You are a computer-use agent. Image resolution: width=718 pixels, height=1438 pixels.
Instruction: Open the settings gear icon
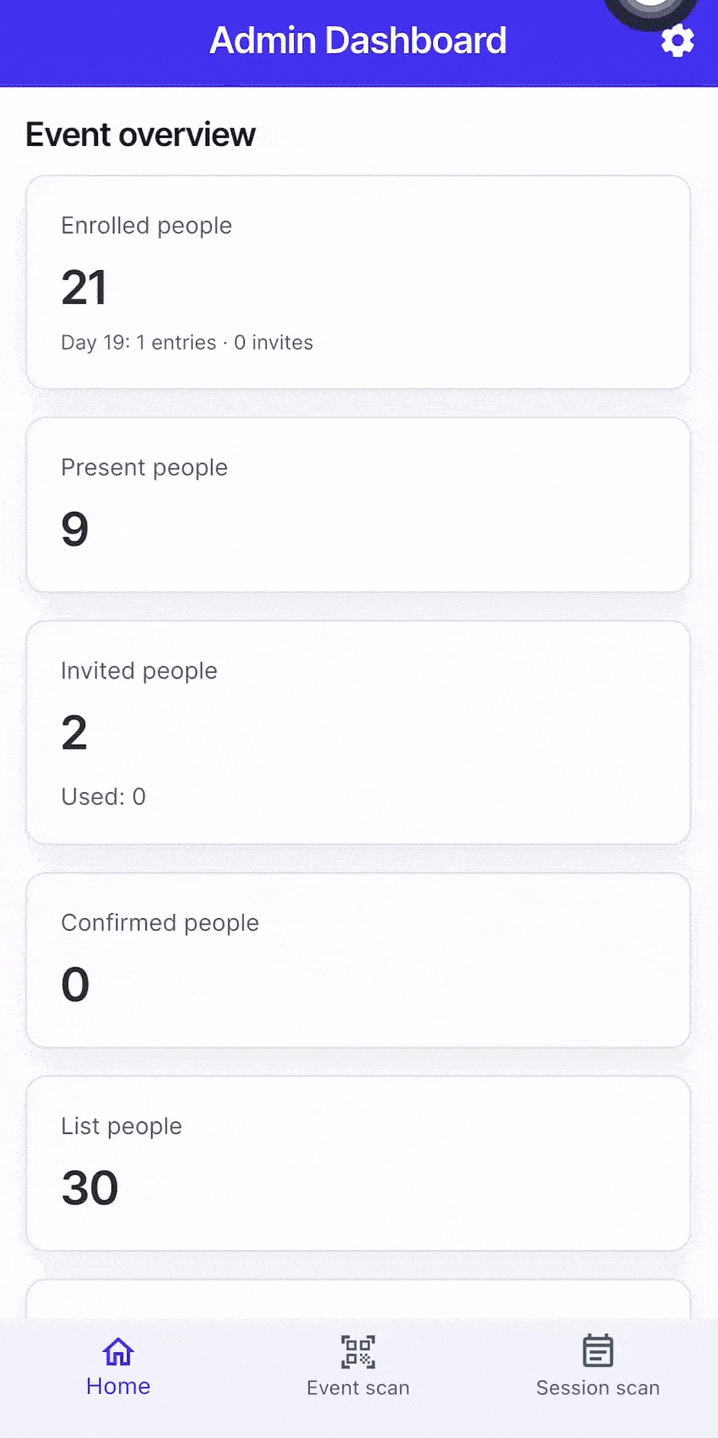[677, 41]
